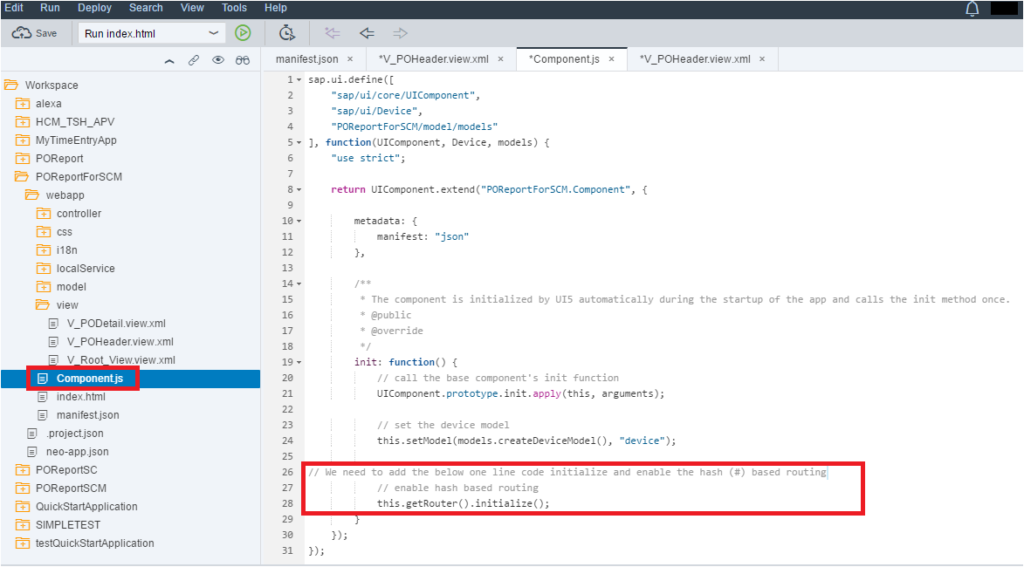Open the Search menu
1024x567 pixels.
pos(146,8)
